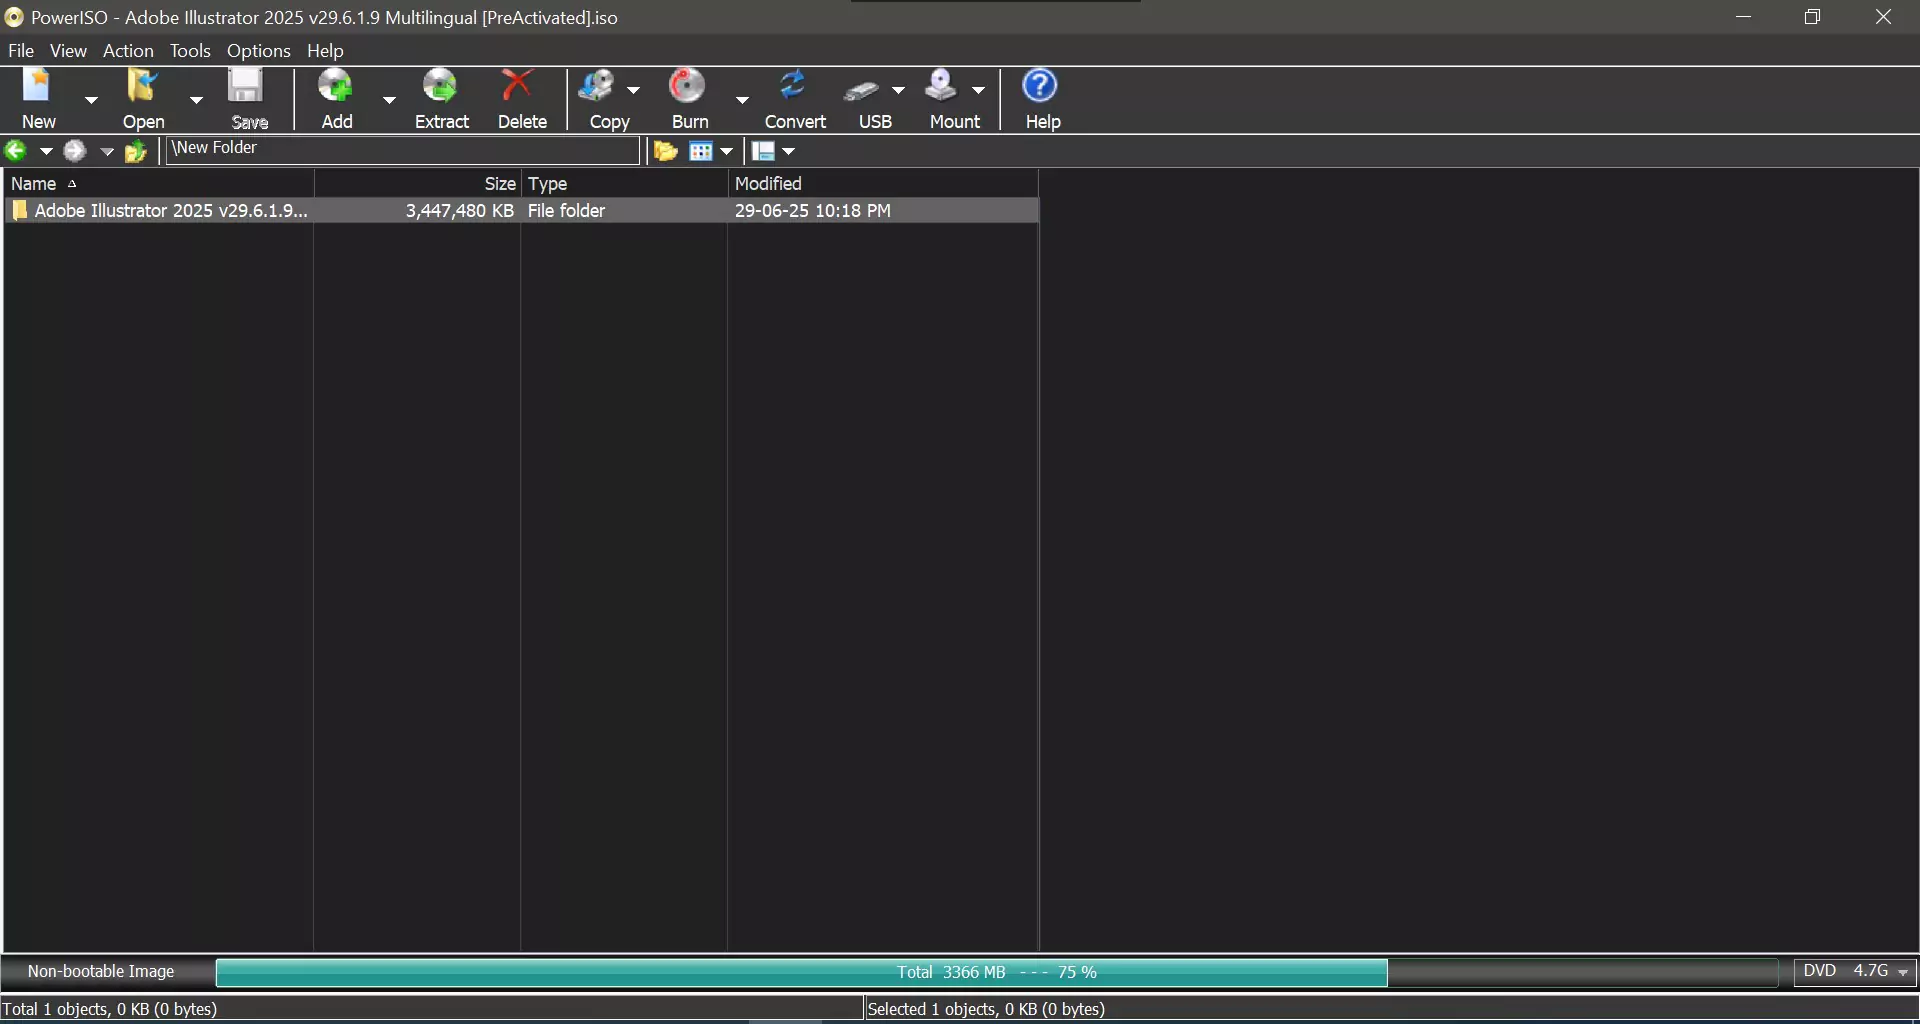Open the File menu

click(x=21, y=50)
